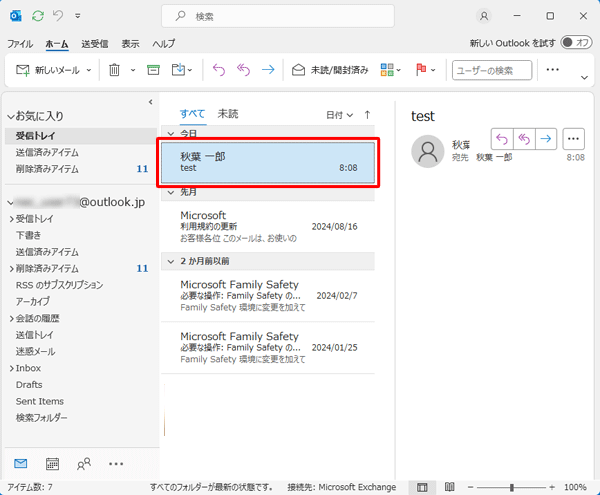Image resolution: width=600 pixels, height=495 pixels.
Task: Expand the Inbox folder
Action: 11,368
